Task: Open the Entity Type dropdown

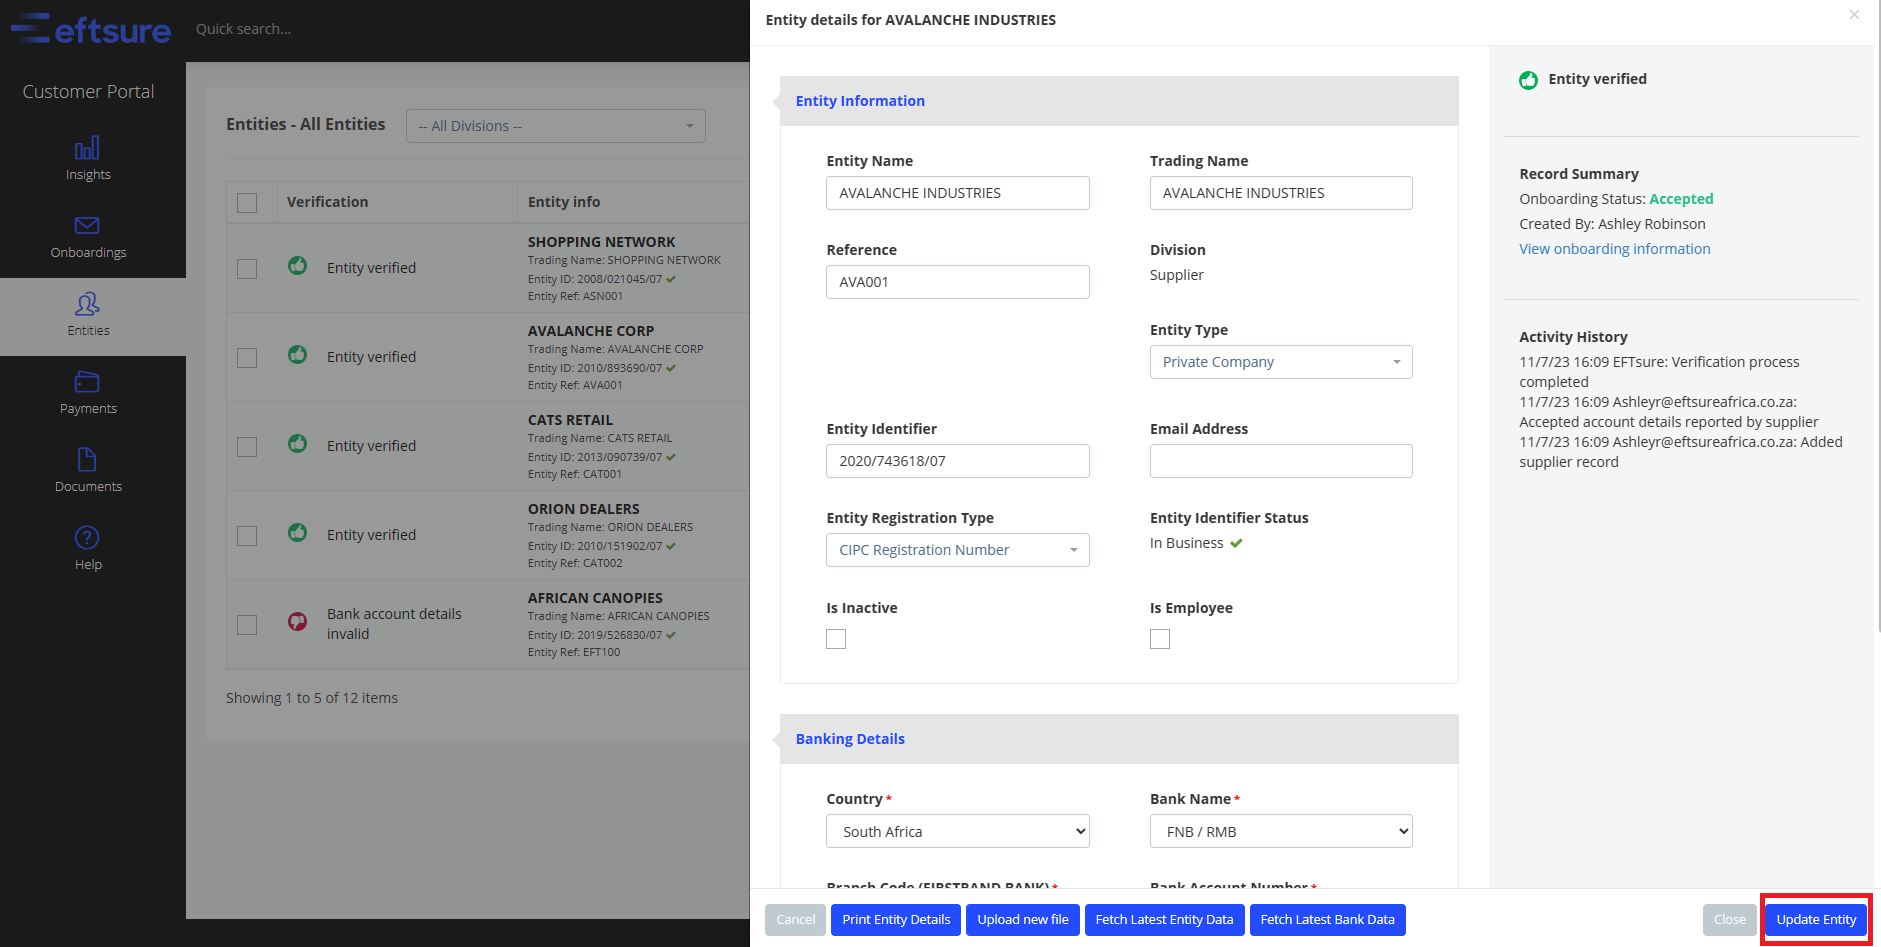Action: tap(1281, 362)
